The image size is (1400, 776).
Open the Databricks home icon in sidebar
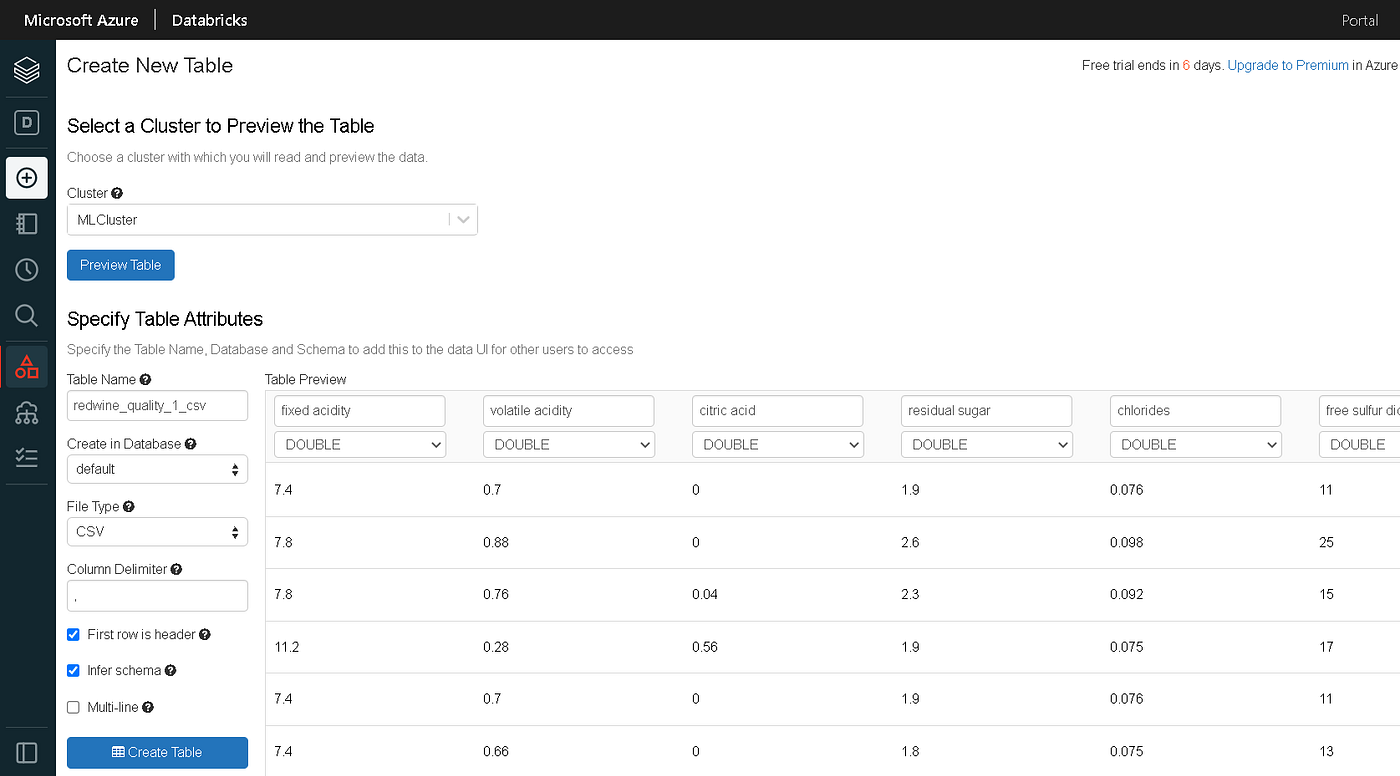click(x=26, y=70)
